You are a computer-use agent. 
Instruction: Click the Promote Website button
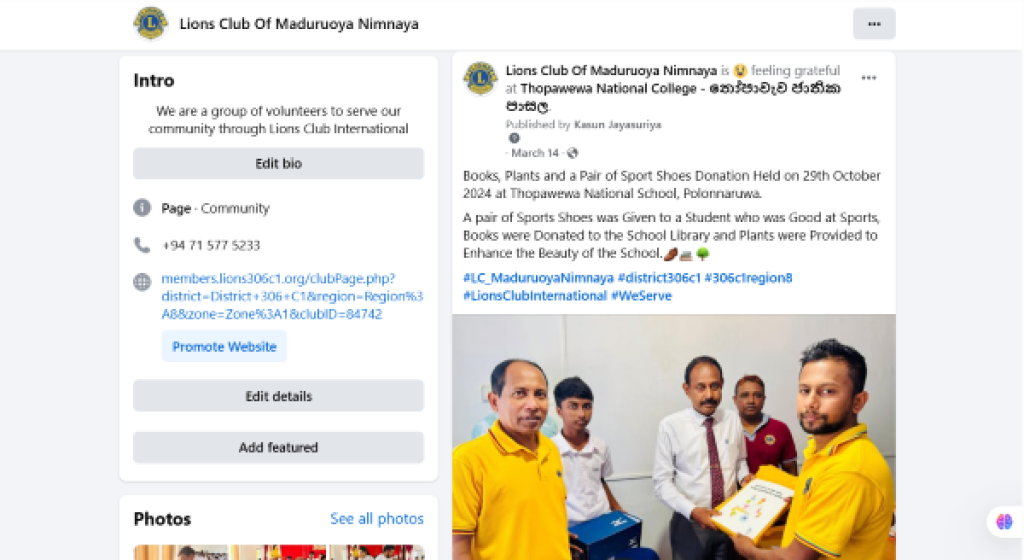224,347
